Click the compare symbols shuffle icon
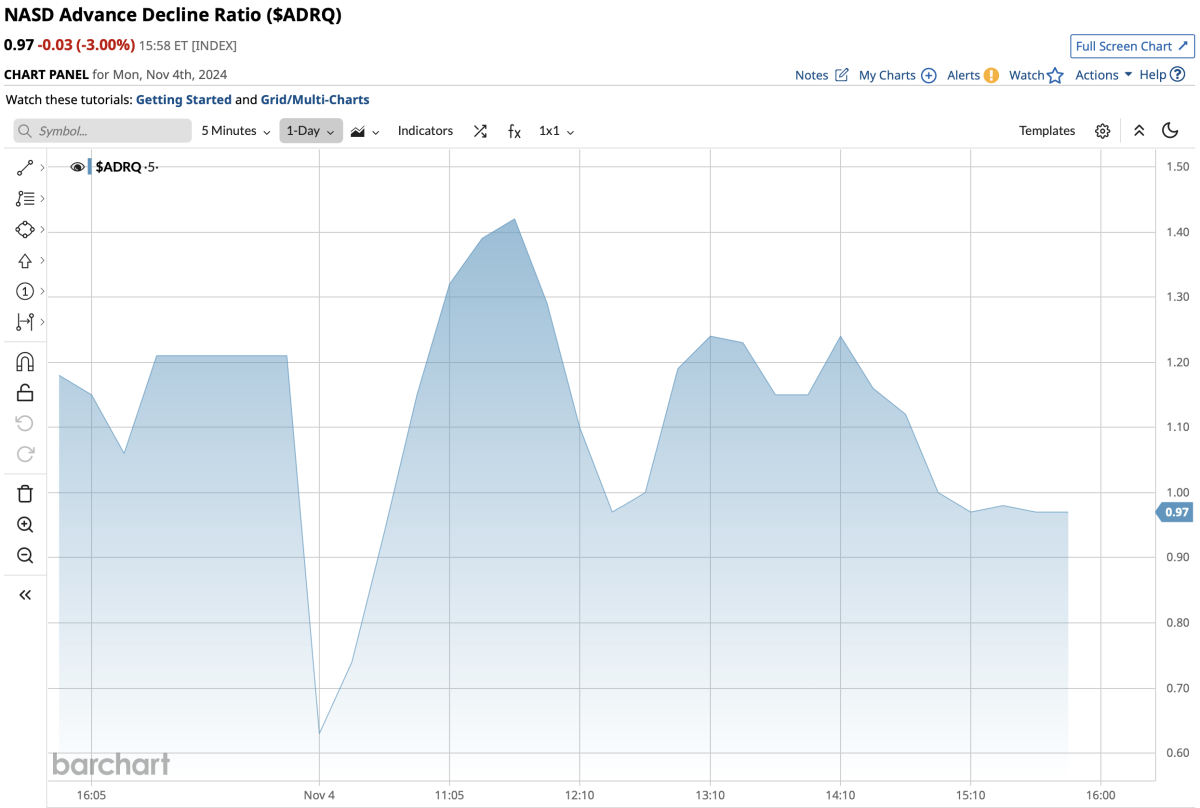 click(480, 131)
